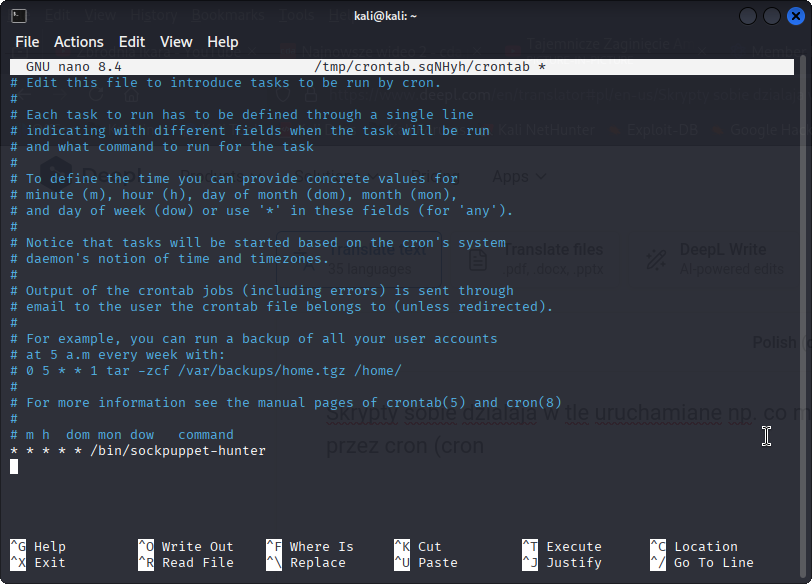Image resolution: width=812 pixels, height=584 pixels.
Task: Open the Help menu
Action: pyautogui.click(x=222, y=42)
